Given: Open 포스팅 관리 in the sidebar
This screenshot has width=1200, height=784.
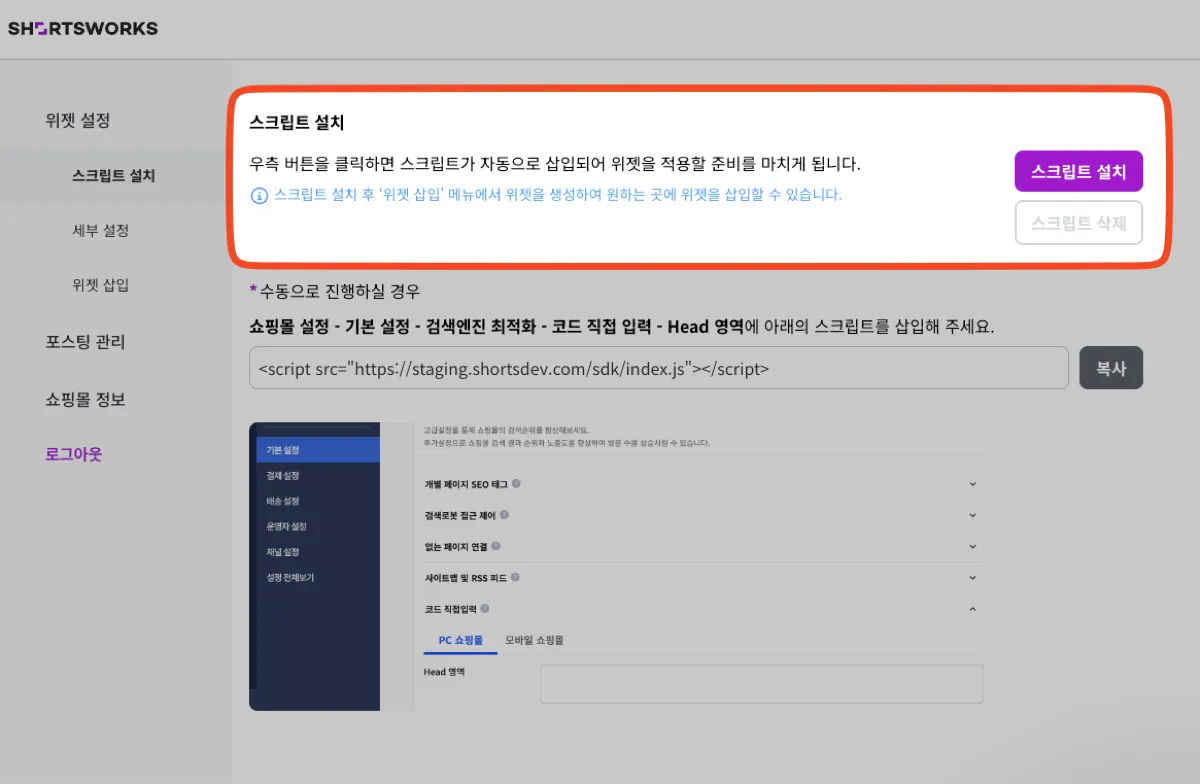Looking at the screenshot, I should (85, 342).
